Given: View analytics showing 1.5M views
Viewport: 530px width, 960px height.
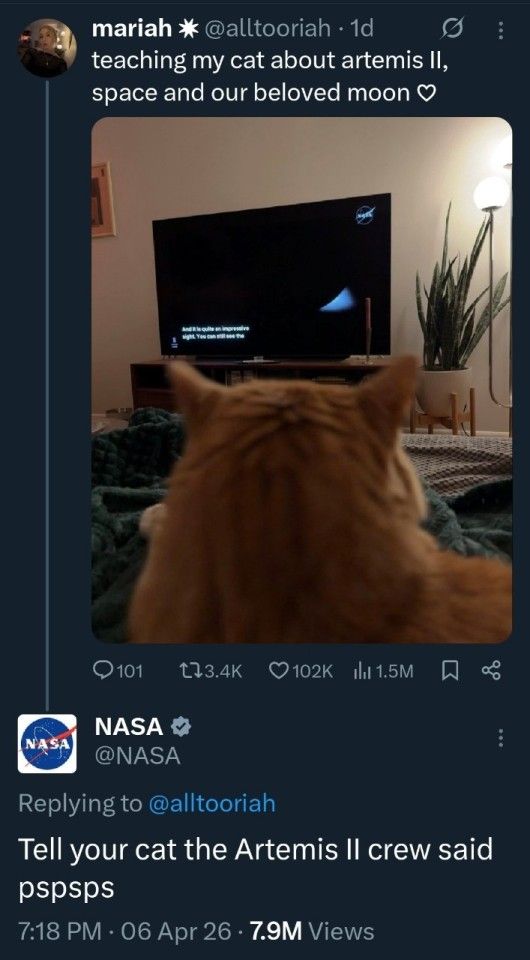Looking at the screenshot, I should [384, 671].
